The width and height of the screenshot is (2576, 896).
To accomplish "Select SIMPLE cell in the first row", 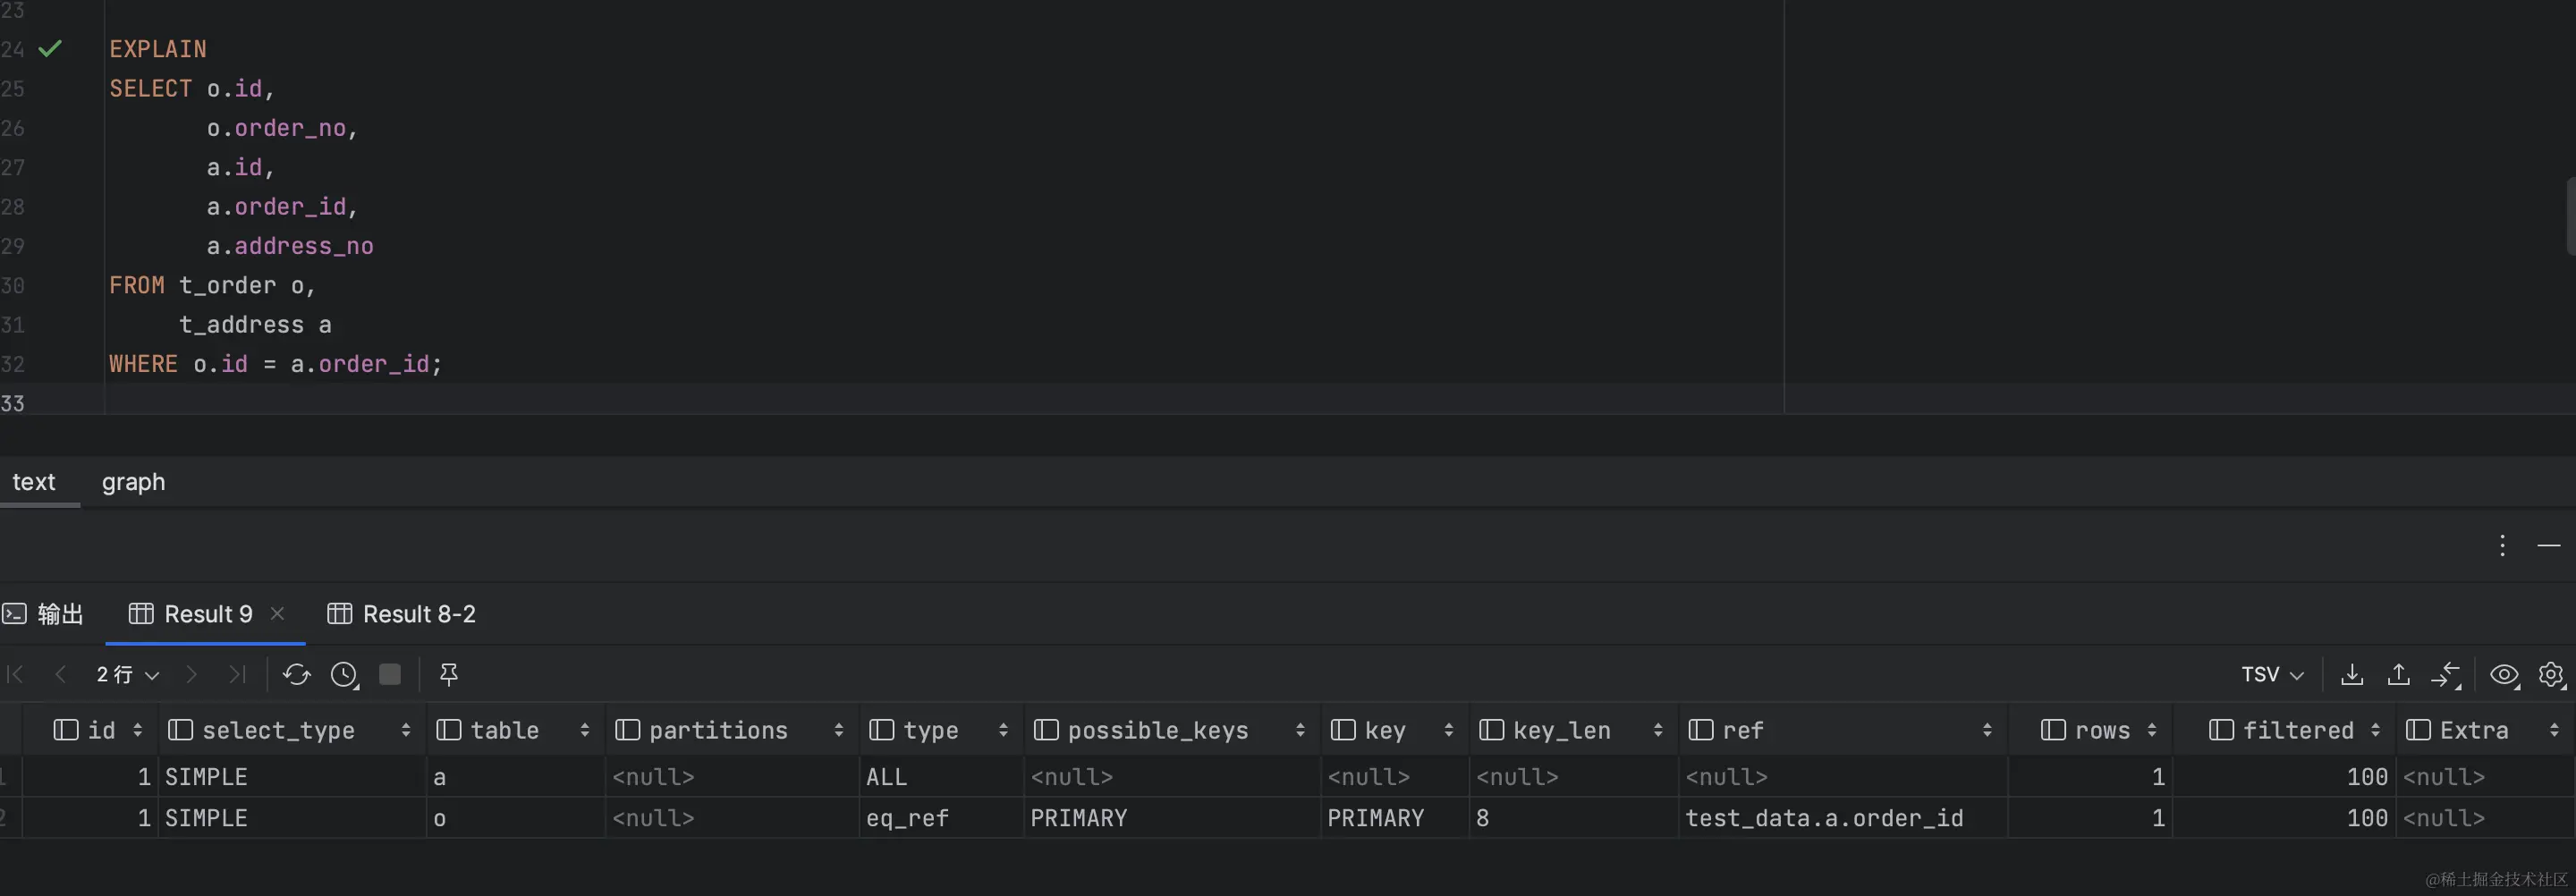I will pos(292,777).
